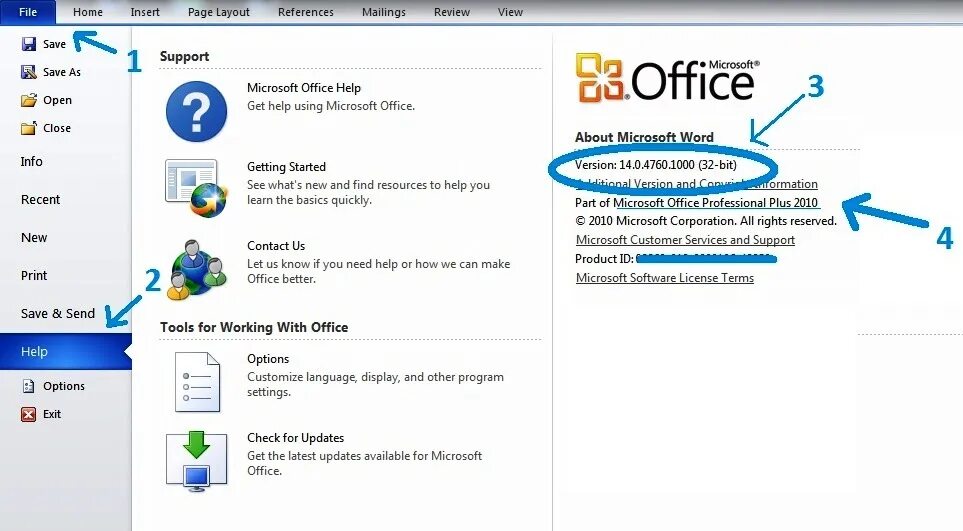Switch to the Mailings tab
The width and height of the screenshot is (963, 531).
pos(384,12)
